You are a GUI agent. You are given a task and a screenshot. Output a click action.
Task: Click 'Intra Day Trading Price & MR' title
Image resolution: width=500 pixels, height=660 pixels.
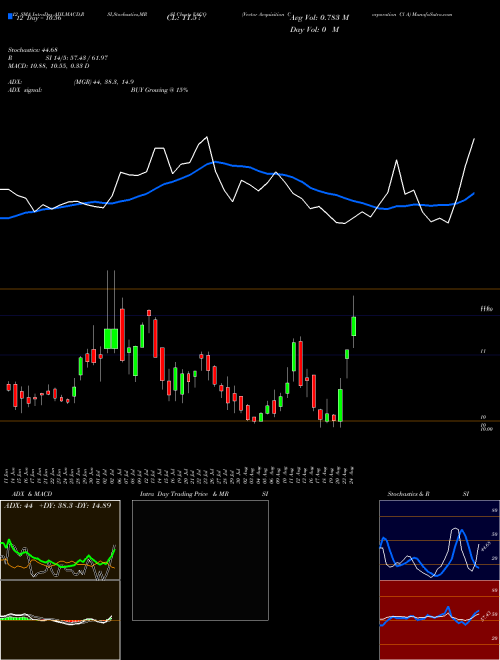(x=184, y=494)
